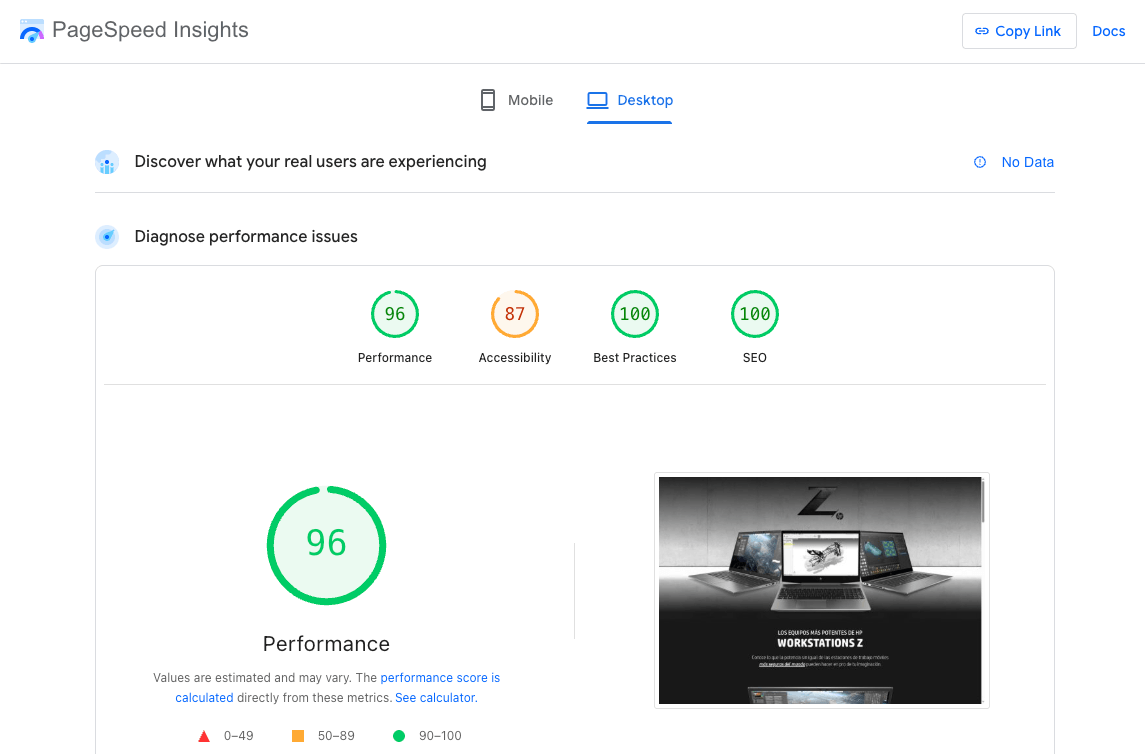Image resolution: width=1145 pixels, height=754 pixels.
Task: Click the diagnose performance issues section icon
Action: coord(106,237)
